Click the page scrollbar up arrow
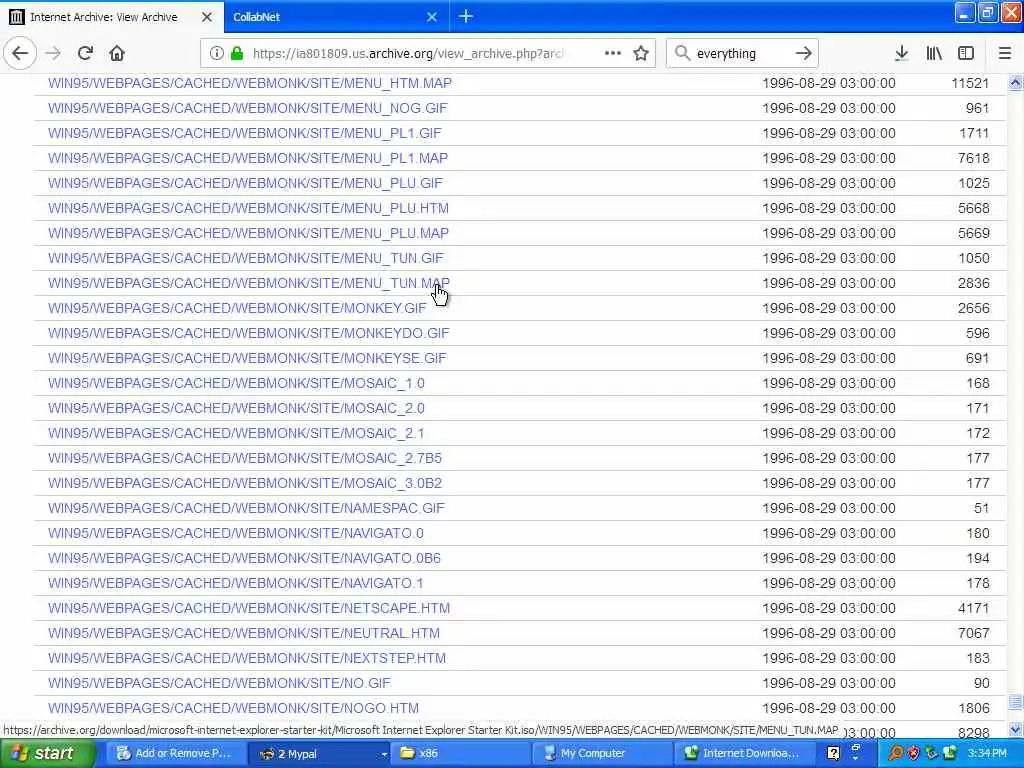This screenshot has width=1024, height=768. click(x=1016, y=82)
